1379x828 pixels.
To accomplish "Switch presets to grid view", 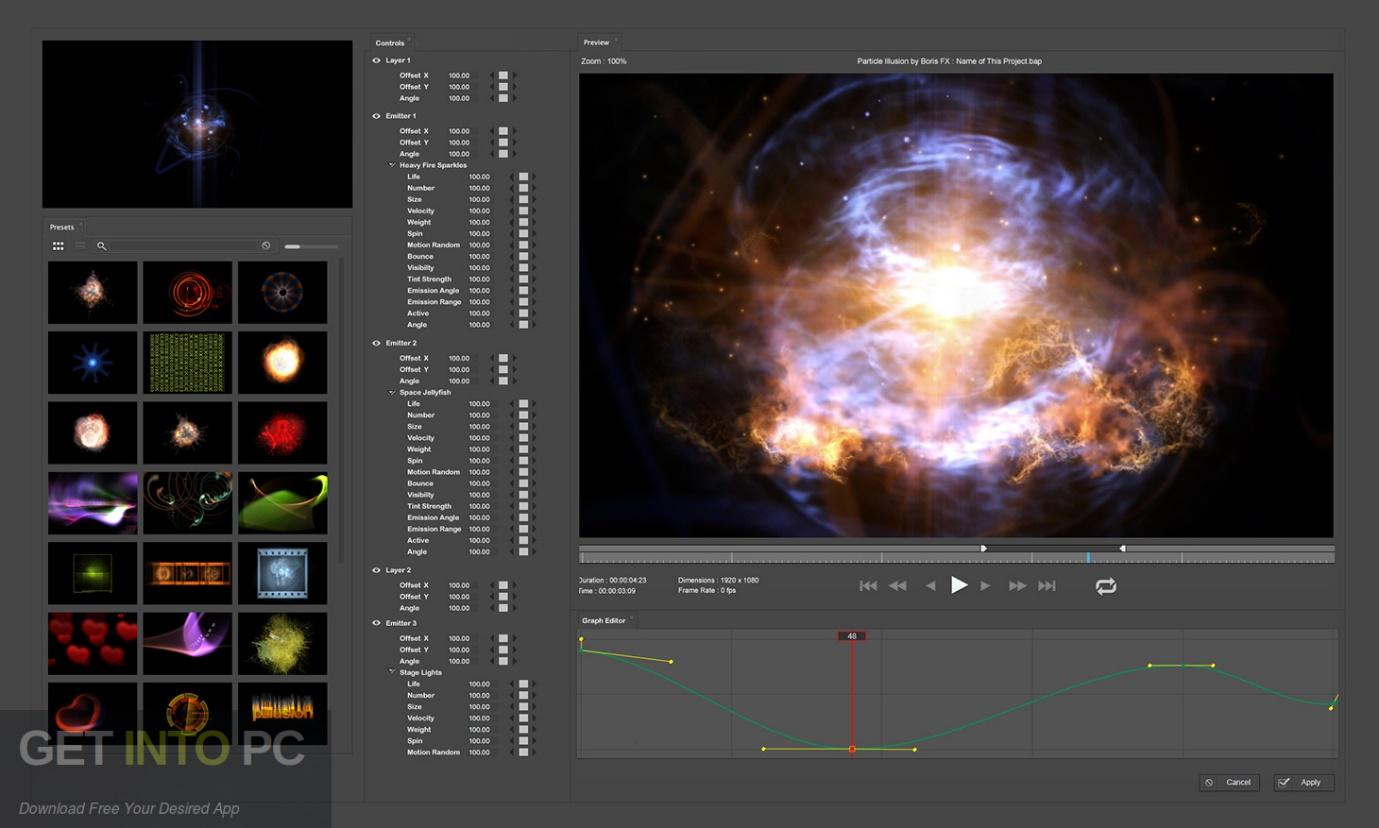I will pos(58,246).
